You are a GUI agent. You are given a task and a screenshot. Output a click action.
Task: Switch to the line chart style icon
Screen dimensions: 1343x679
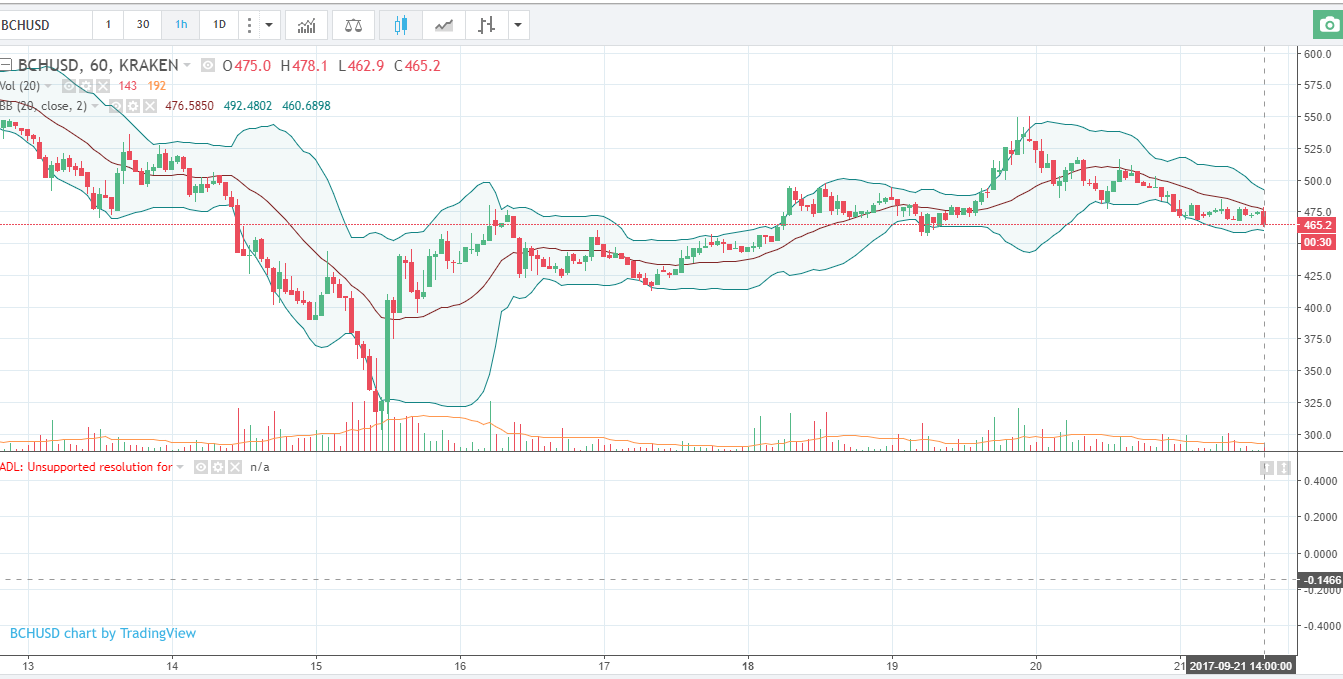pos(443,25)
